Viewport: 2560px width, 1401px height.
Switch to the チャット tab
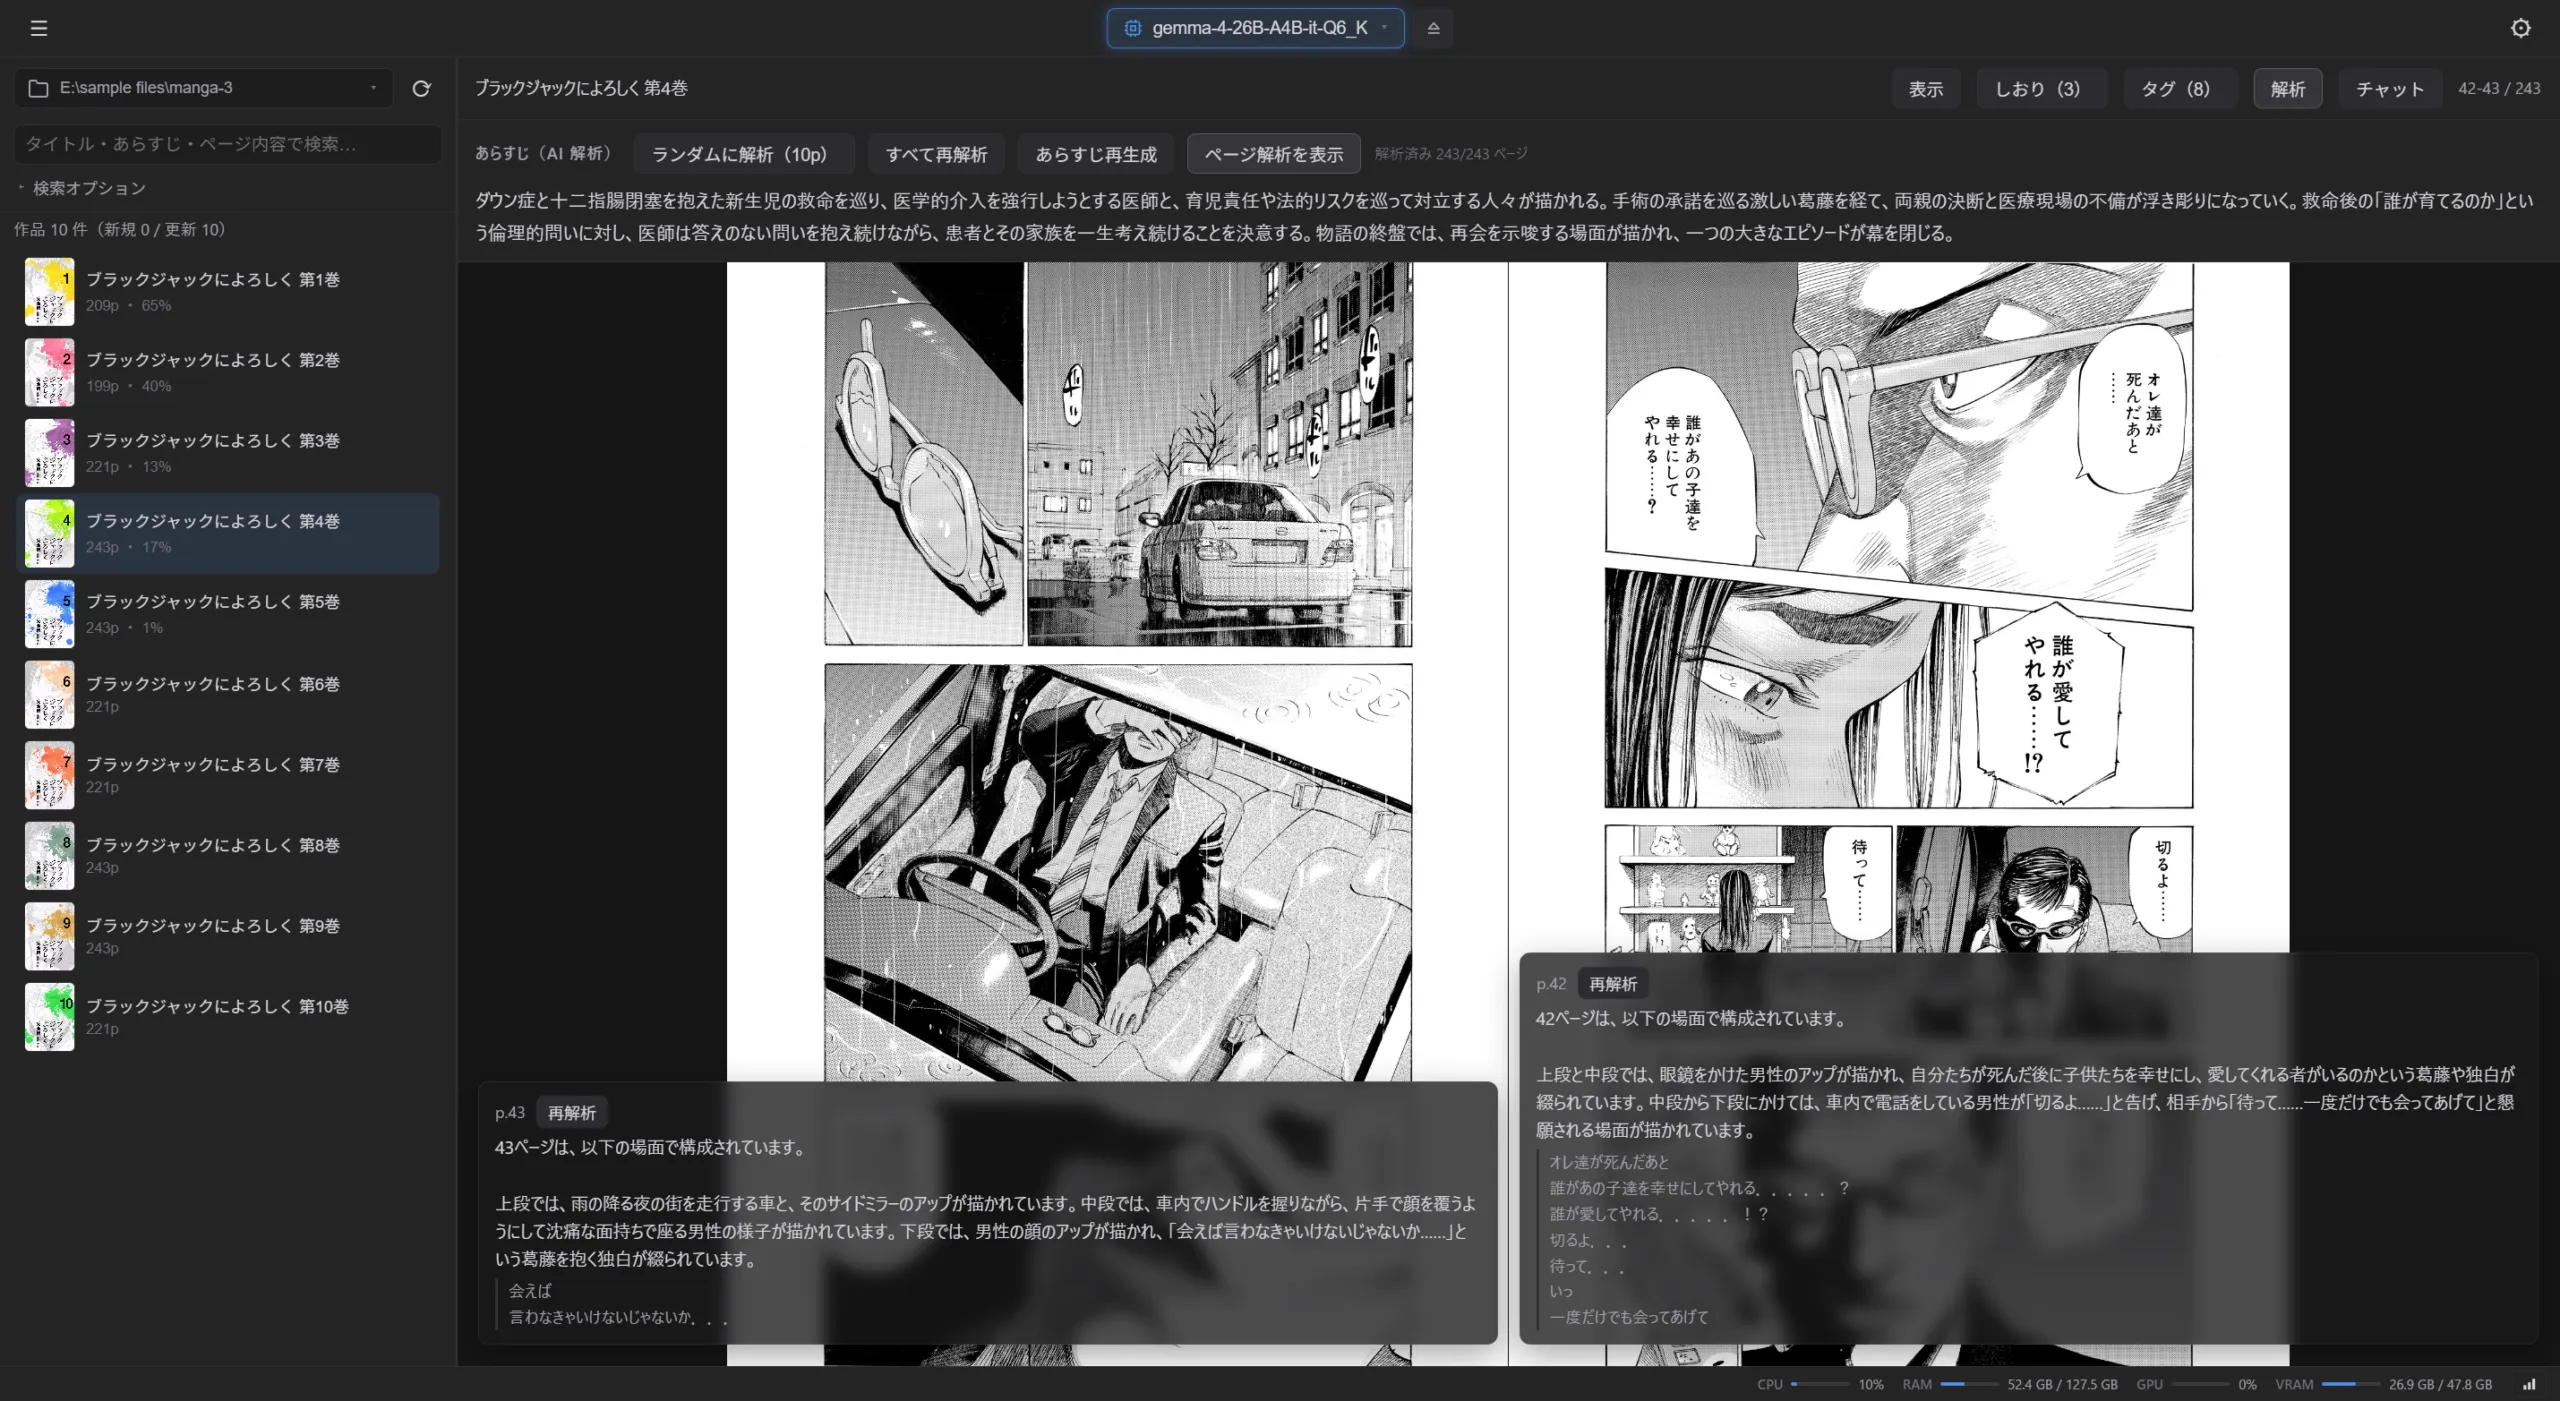tap(2390, 89)
